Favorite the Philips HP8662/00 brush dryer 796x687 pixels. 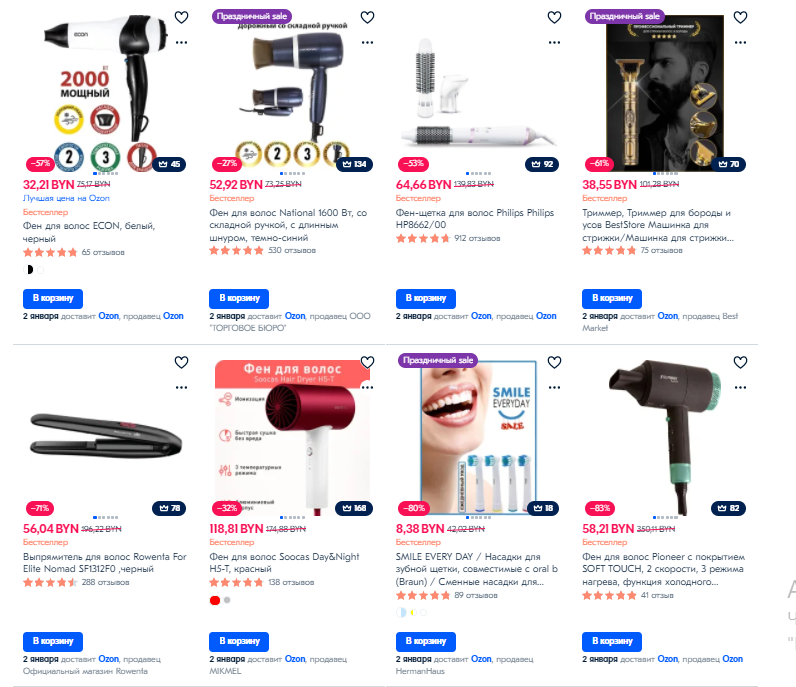pos(554,17)
